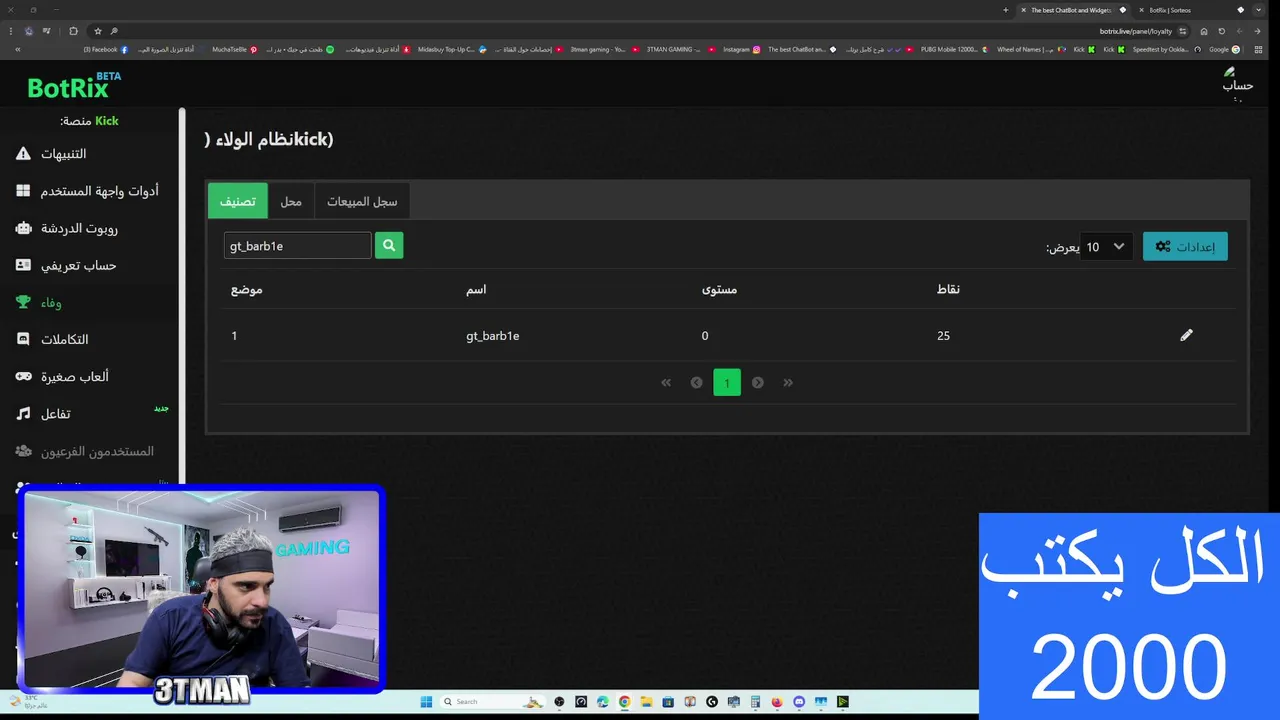Go to first page with double-left arrows
This screenshot has height=720, width=1280.
(666, 382)
